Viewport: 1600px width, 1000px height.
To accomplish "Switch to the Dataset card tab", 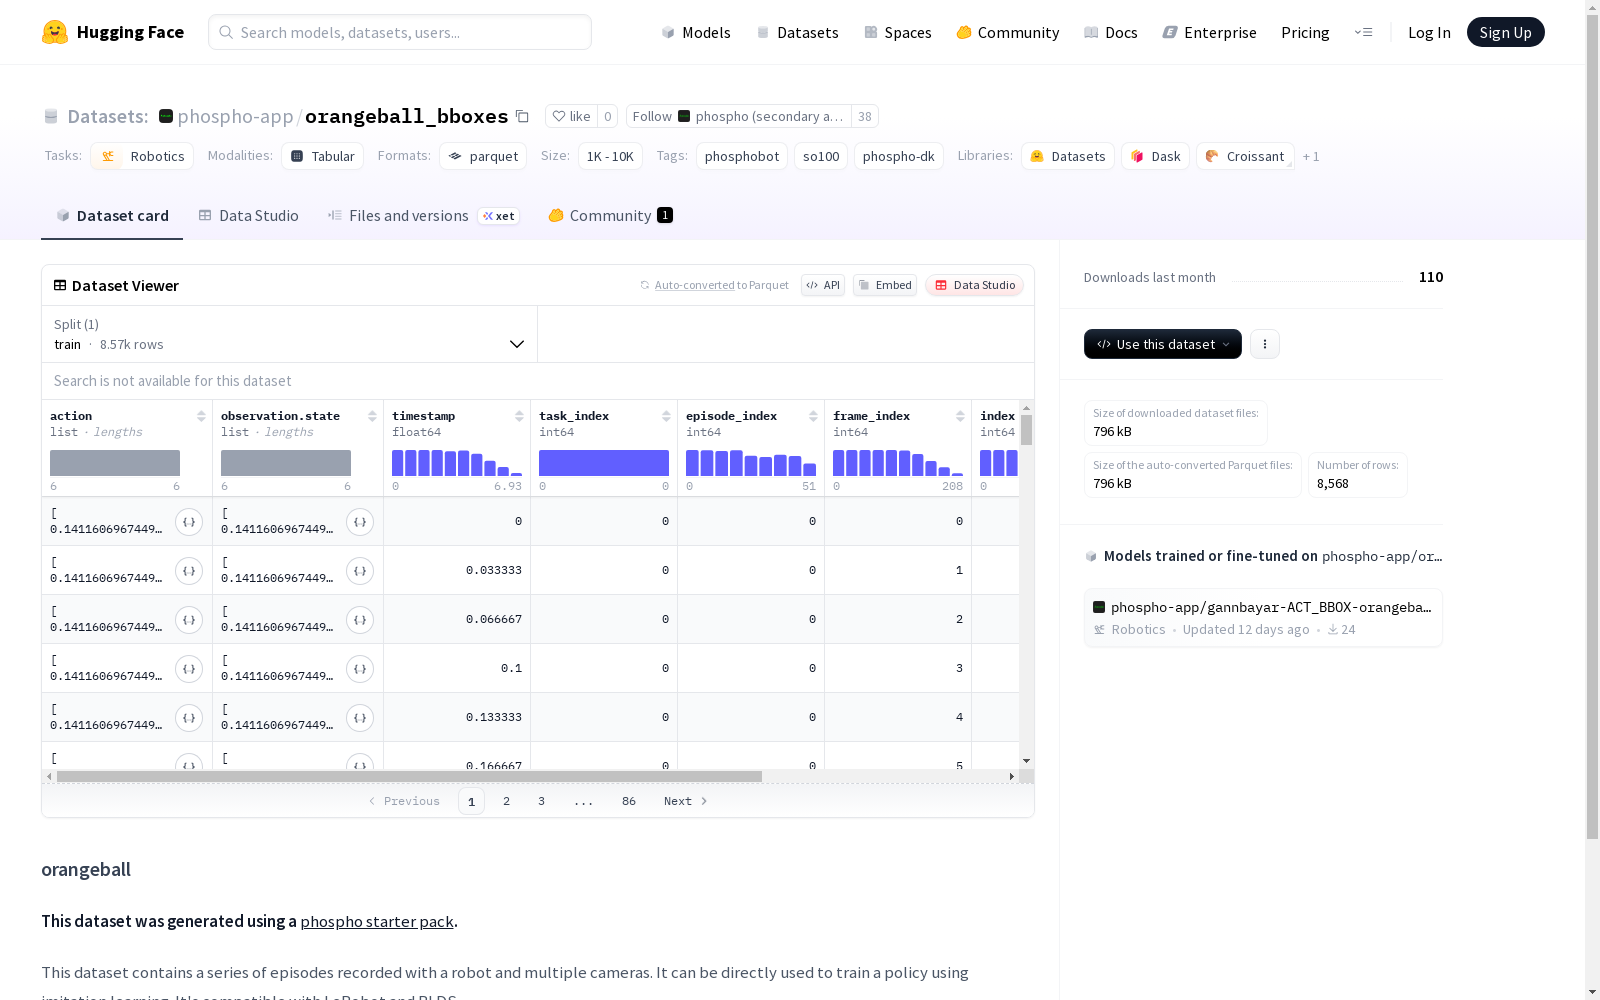I will tap(112, 216).
